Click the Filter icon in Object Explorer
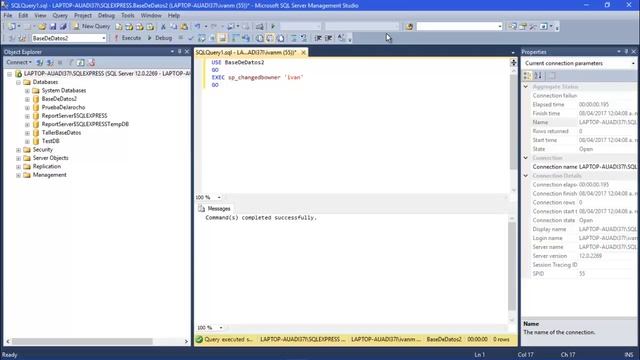The image size is (640, 360). (71, 63)
